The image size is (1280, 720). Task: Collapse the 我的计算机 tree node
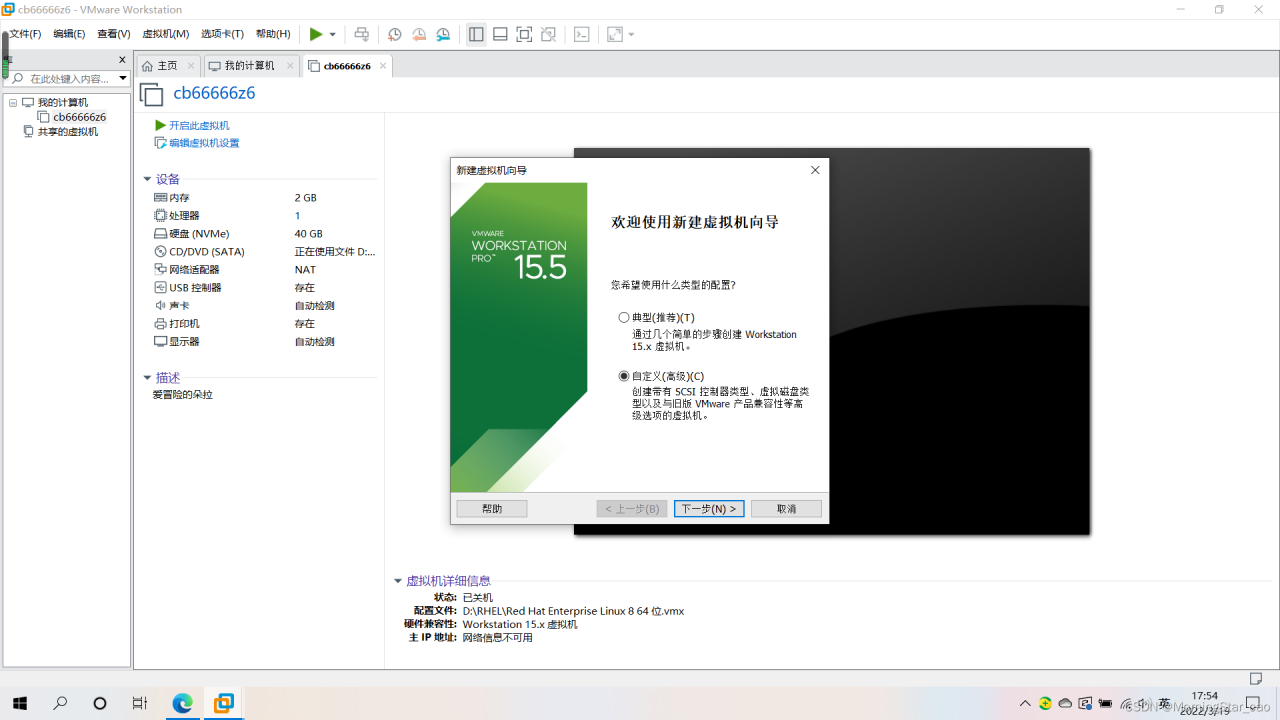tap(13, 103)
